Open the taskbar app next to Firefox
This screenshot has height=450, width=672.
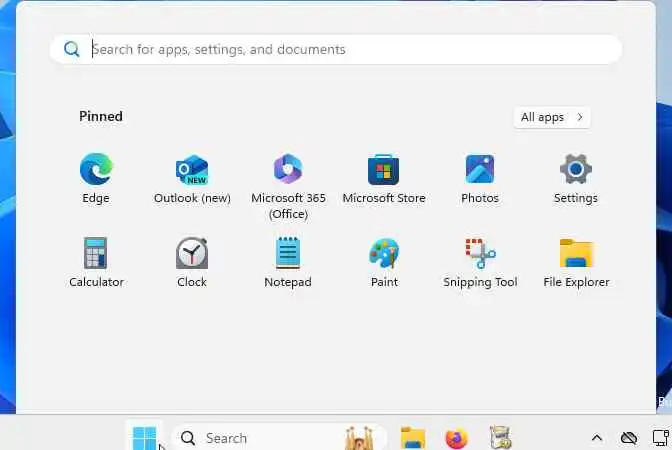point(500,438)
